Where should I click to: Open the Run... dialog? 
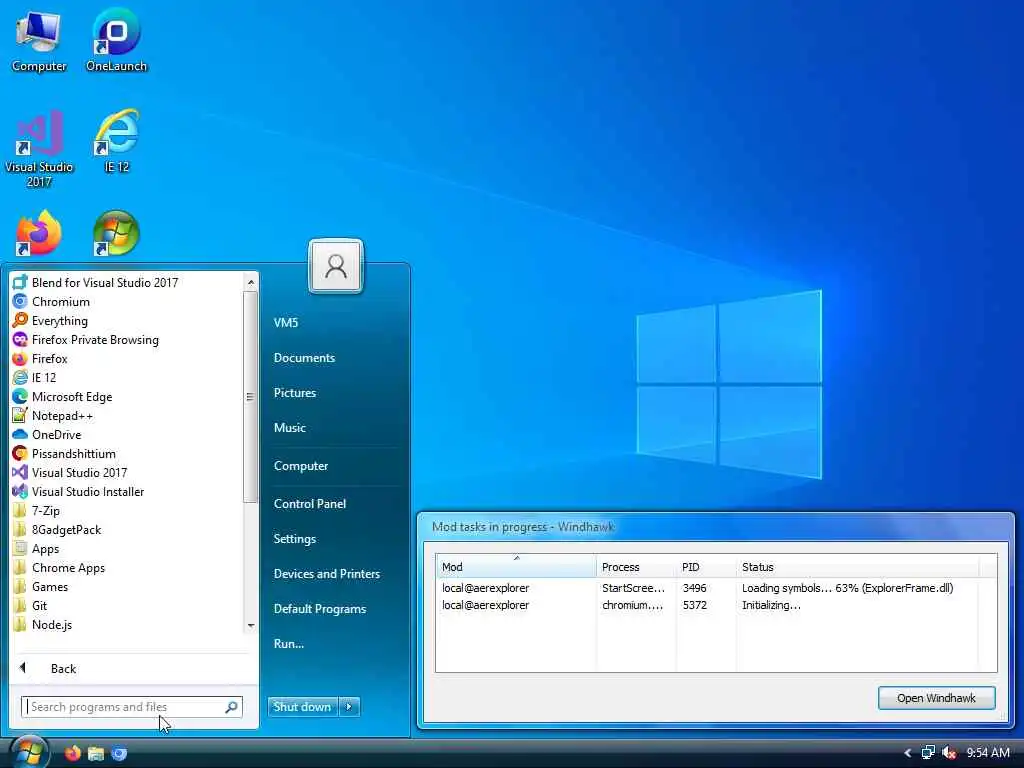(289, 643)
